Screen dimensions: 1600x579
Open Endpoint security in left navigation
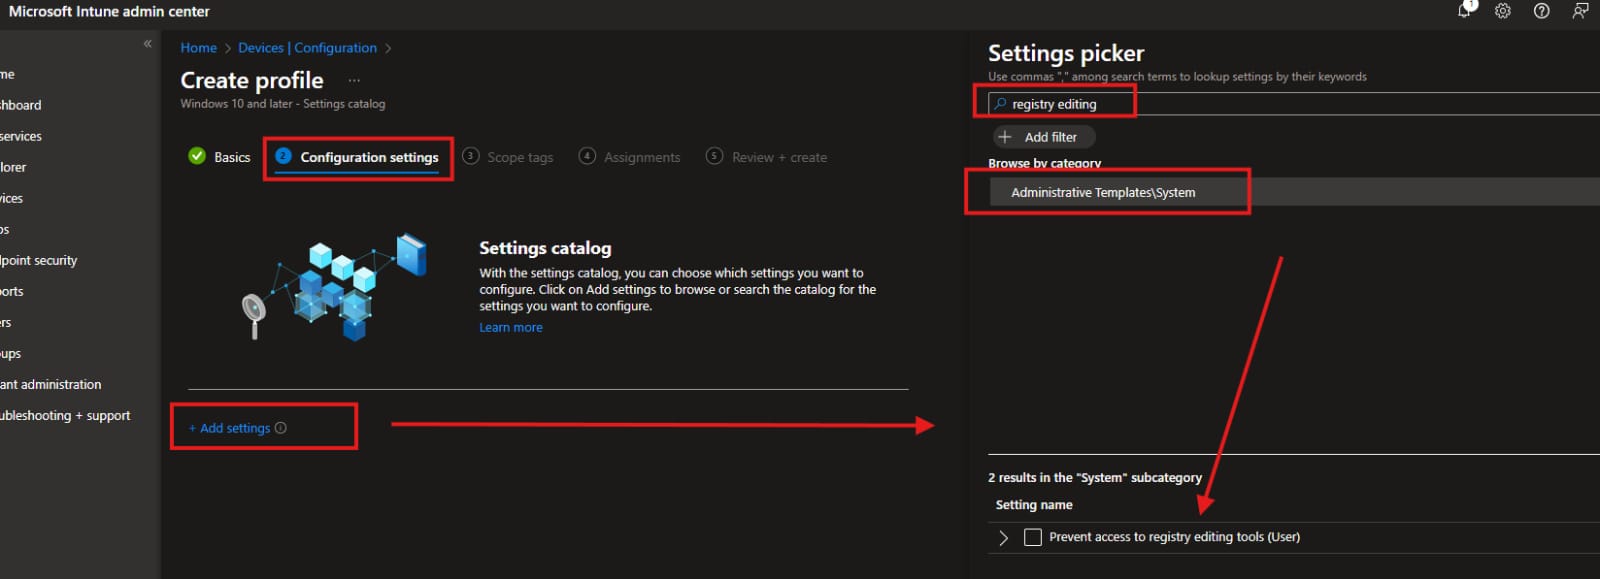pos(39,260)
